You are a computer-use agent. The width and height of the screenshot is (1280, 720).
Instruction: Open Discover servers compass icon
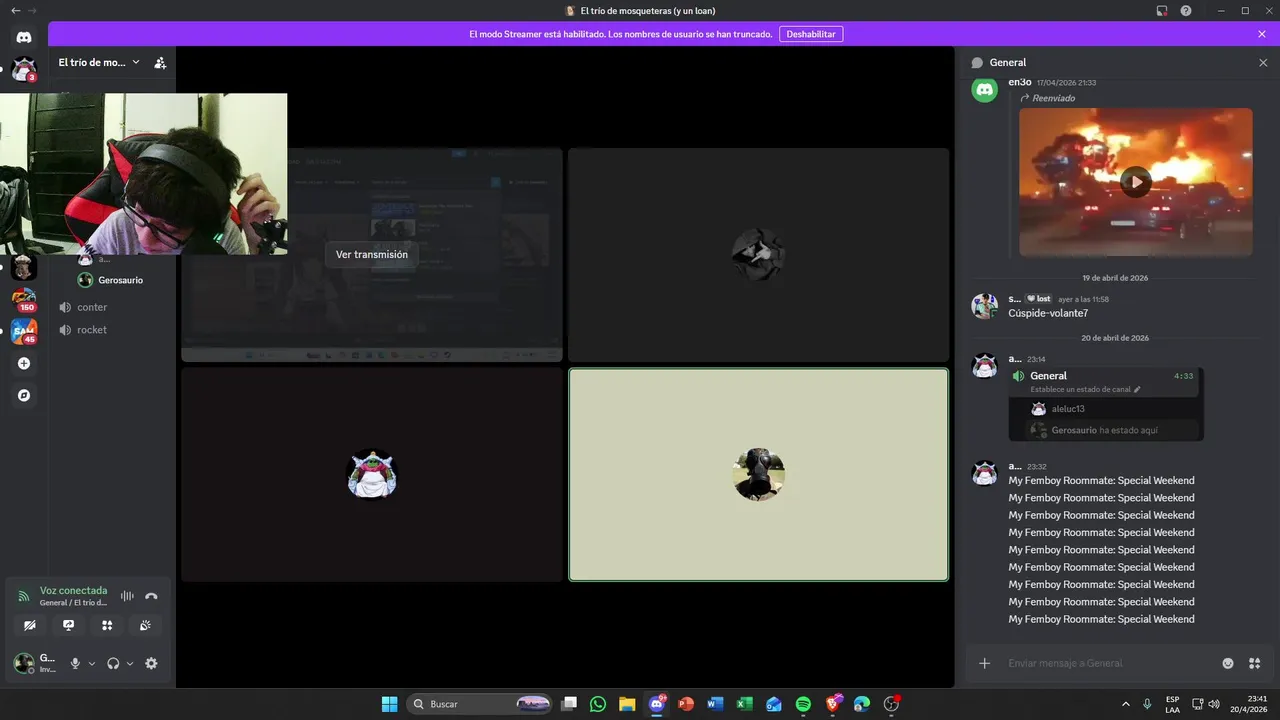point(24,395)
